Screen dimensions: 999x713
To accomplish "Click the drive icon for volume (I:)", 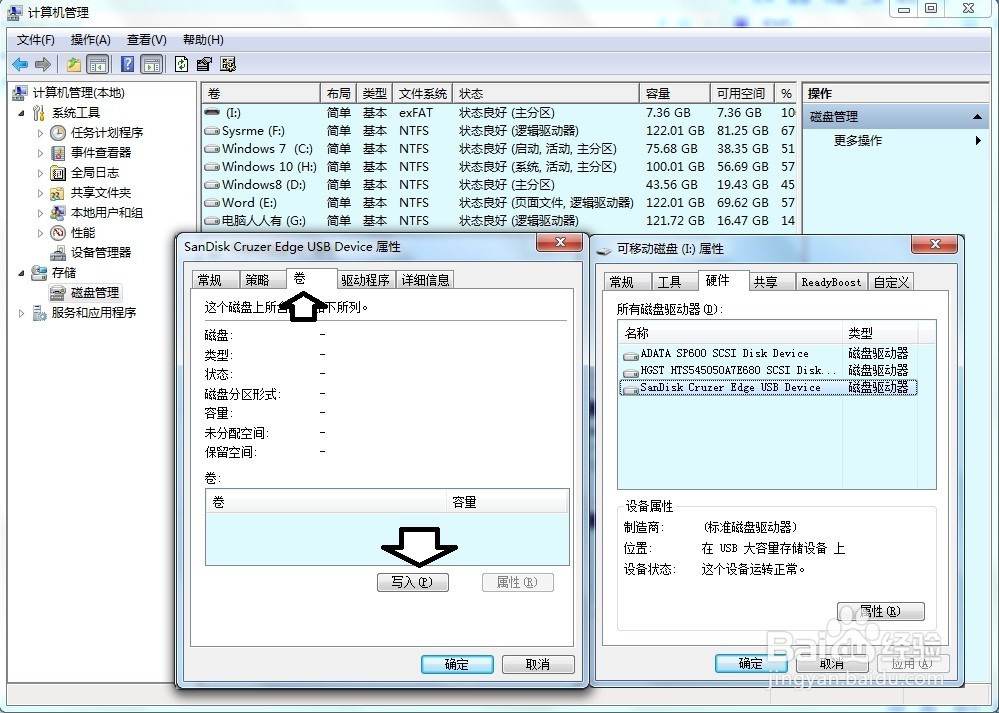I will (x=212, y=112).
